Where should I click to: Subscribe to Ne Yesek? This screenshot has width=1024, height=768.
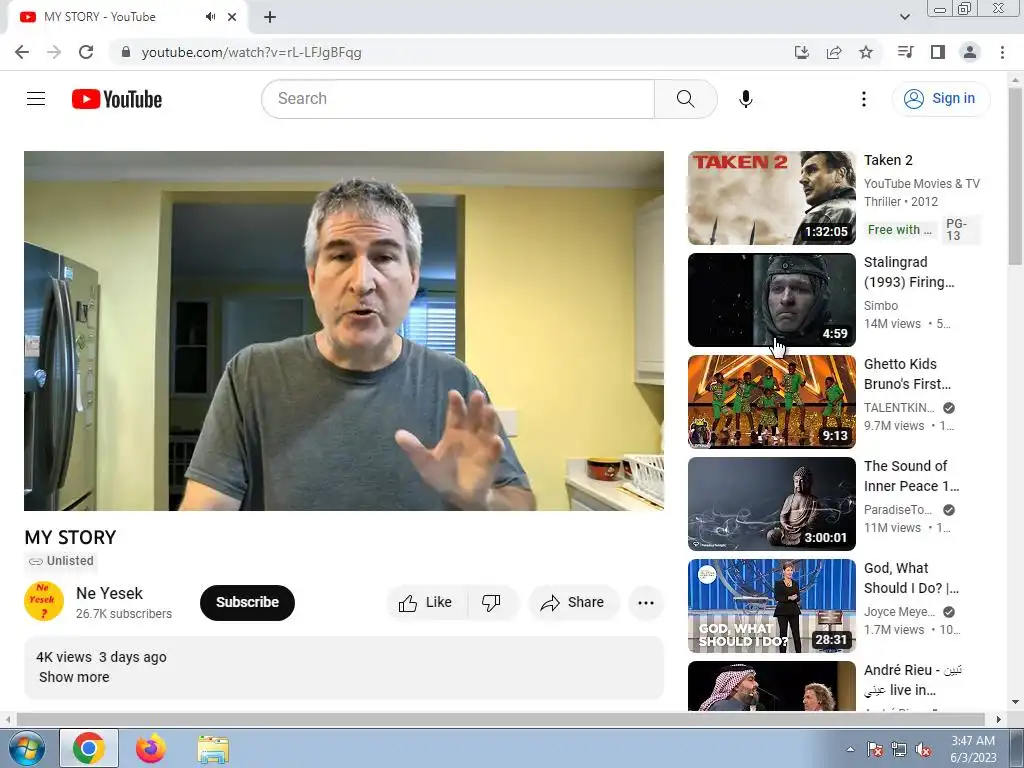point(247,602)
